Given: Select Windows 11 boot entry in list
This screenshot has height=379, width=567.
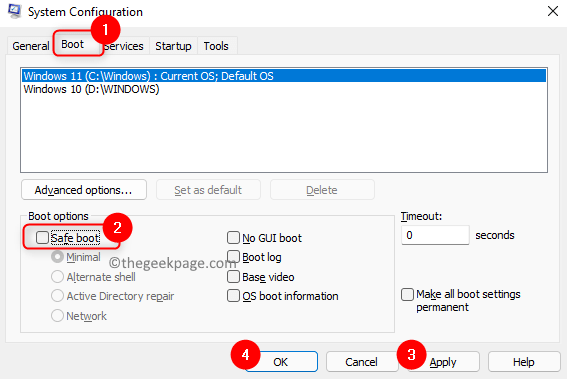Looking at the screenshot, I should pos(284,76).
